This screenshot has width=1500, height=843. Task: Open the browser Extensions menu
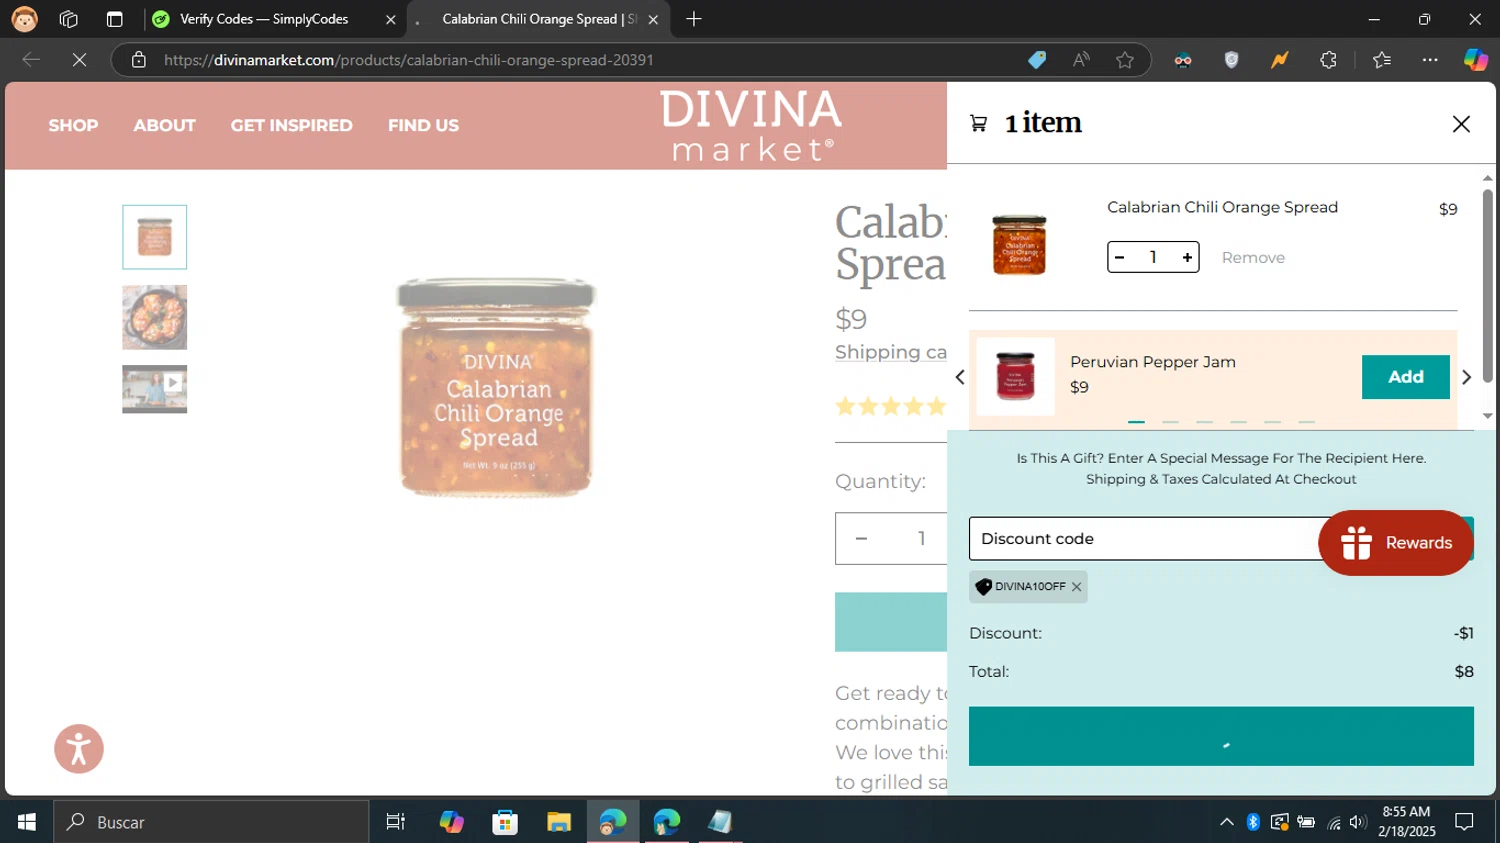tap(1328, 60)
